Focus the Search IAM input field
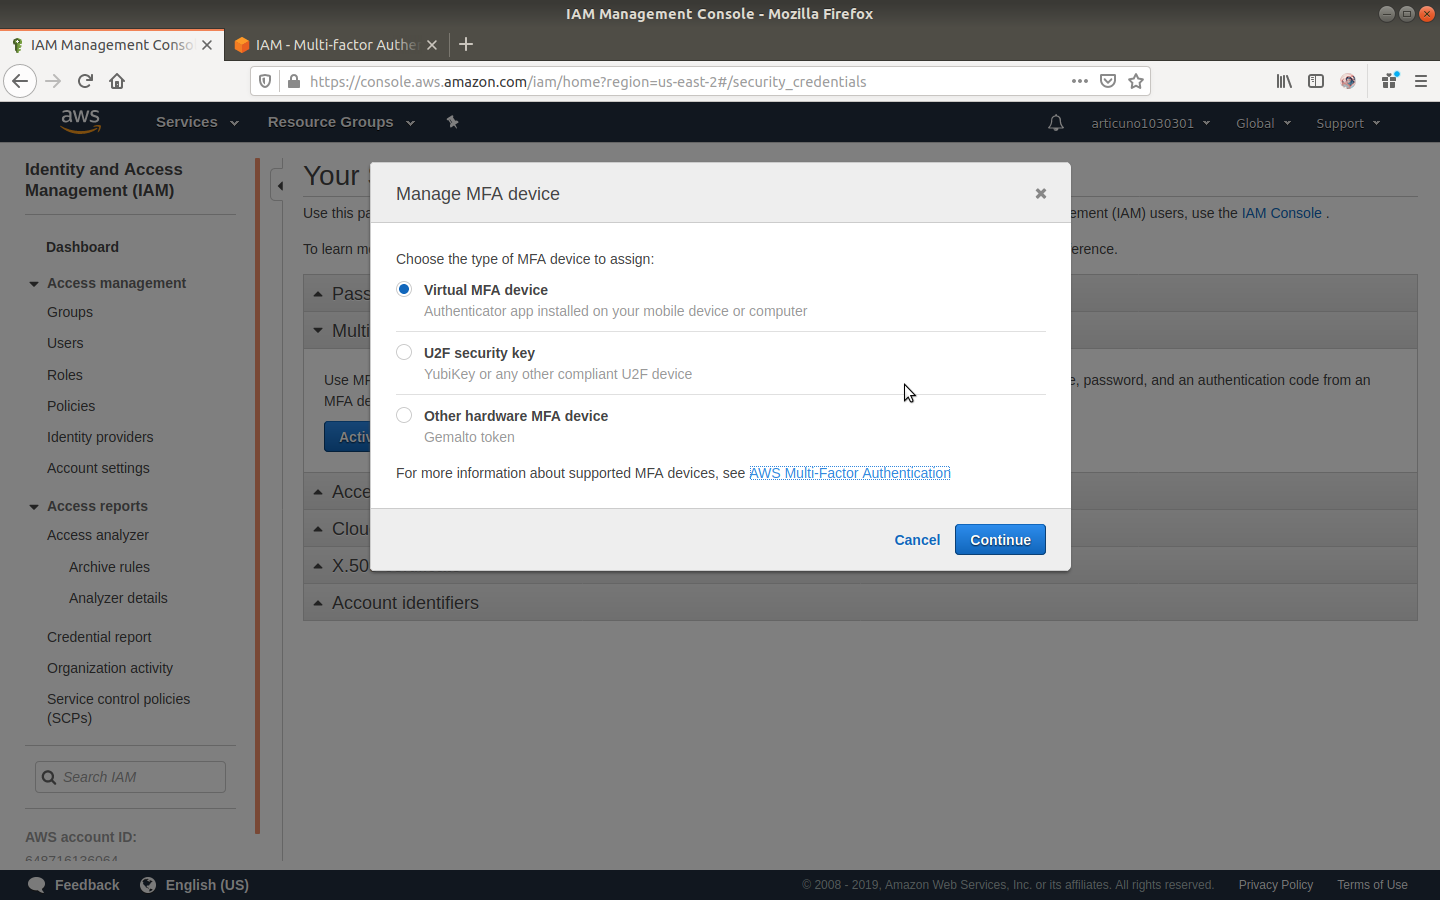Screen dimensions: 1440x900 (130, 777)
